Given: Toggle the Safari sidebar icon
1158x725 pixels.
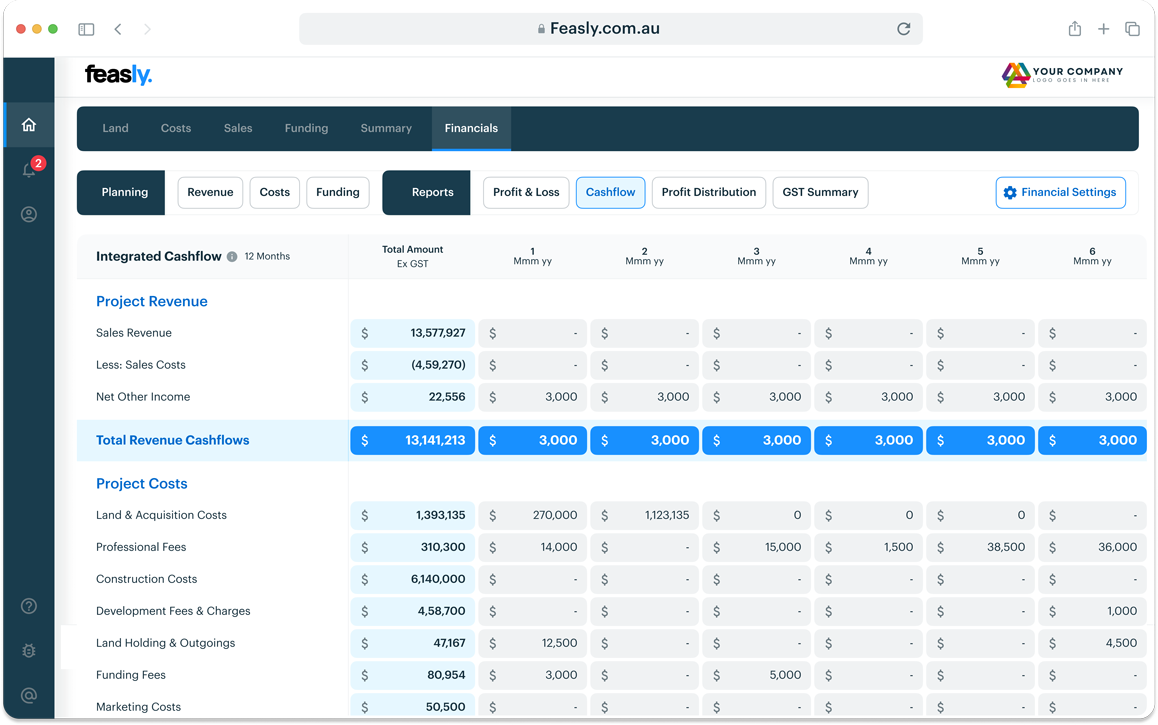Looking at the screenshot, I should pyautogui.click(x=86, y=29).
